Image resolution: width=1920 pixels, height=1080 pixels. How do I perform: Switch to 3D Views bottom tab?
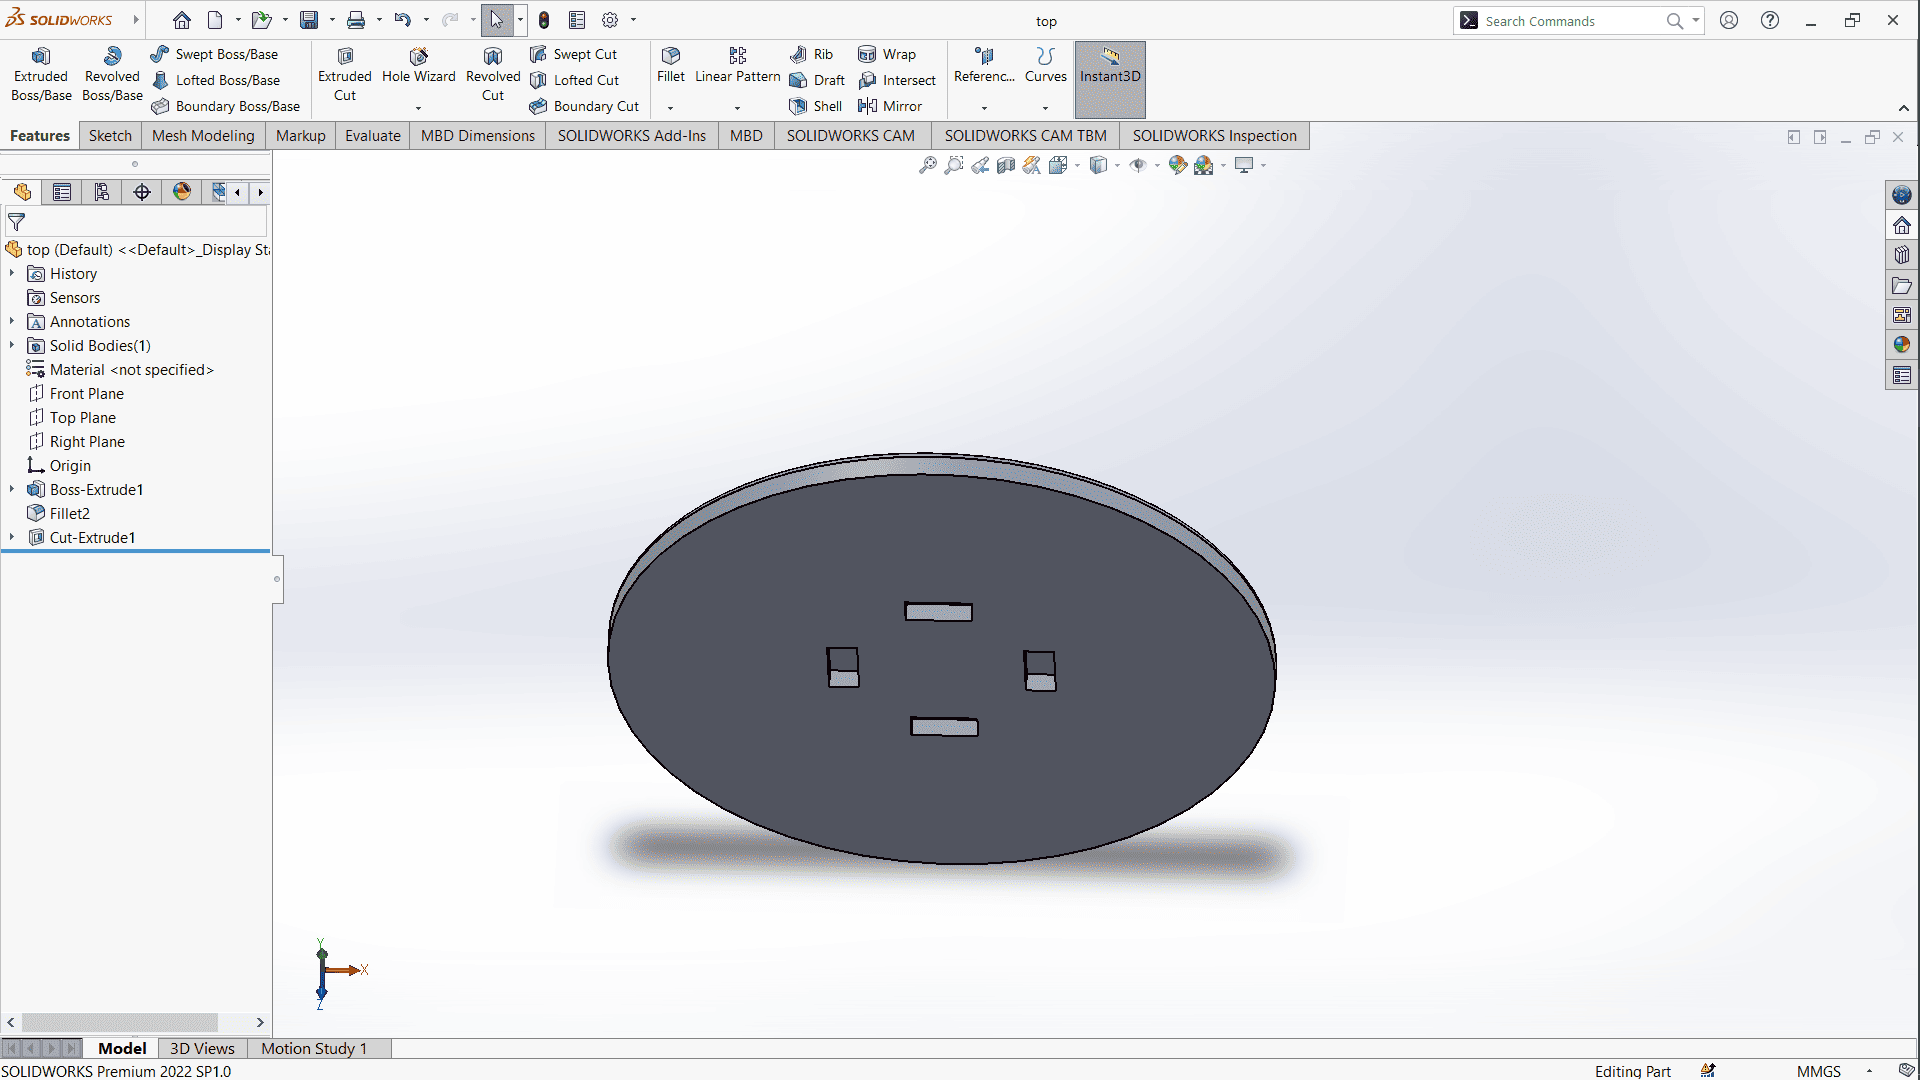coord(202,1048)
